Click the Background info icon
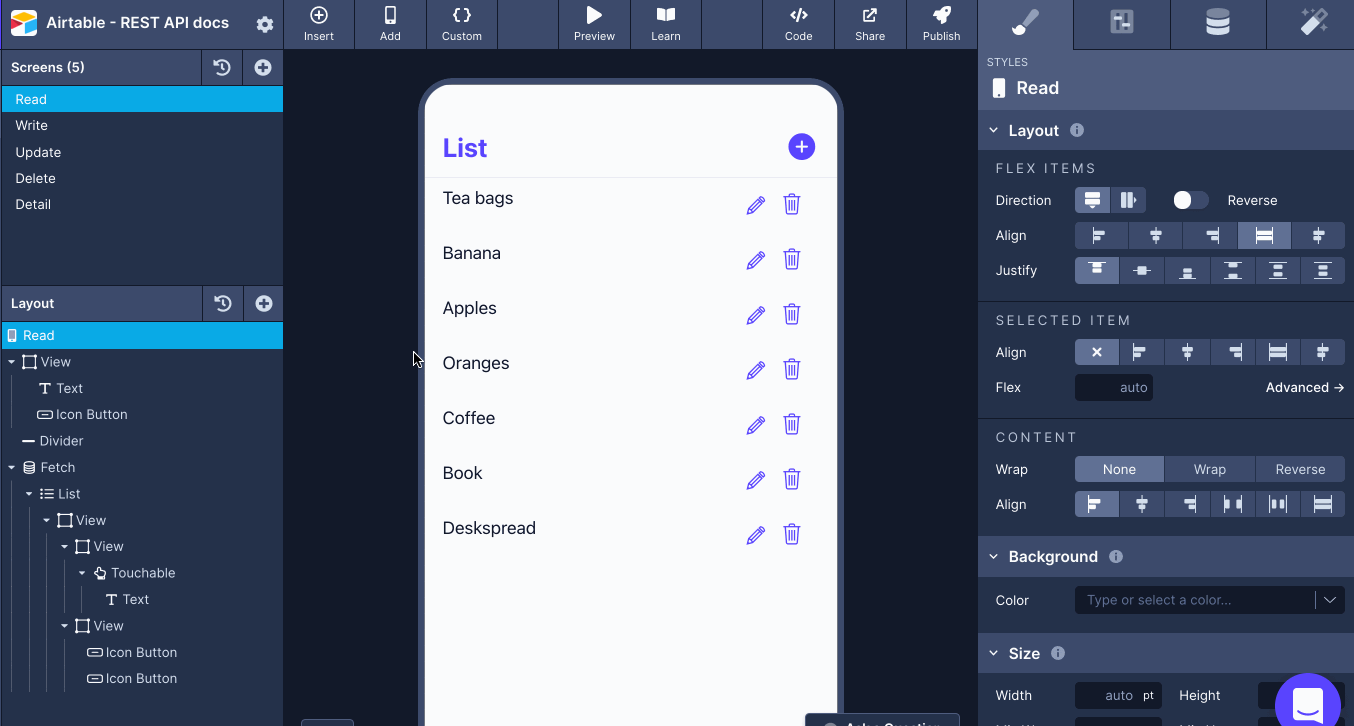Viewport: 1354px width, 726px height. click(x=1116, y=557)
